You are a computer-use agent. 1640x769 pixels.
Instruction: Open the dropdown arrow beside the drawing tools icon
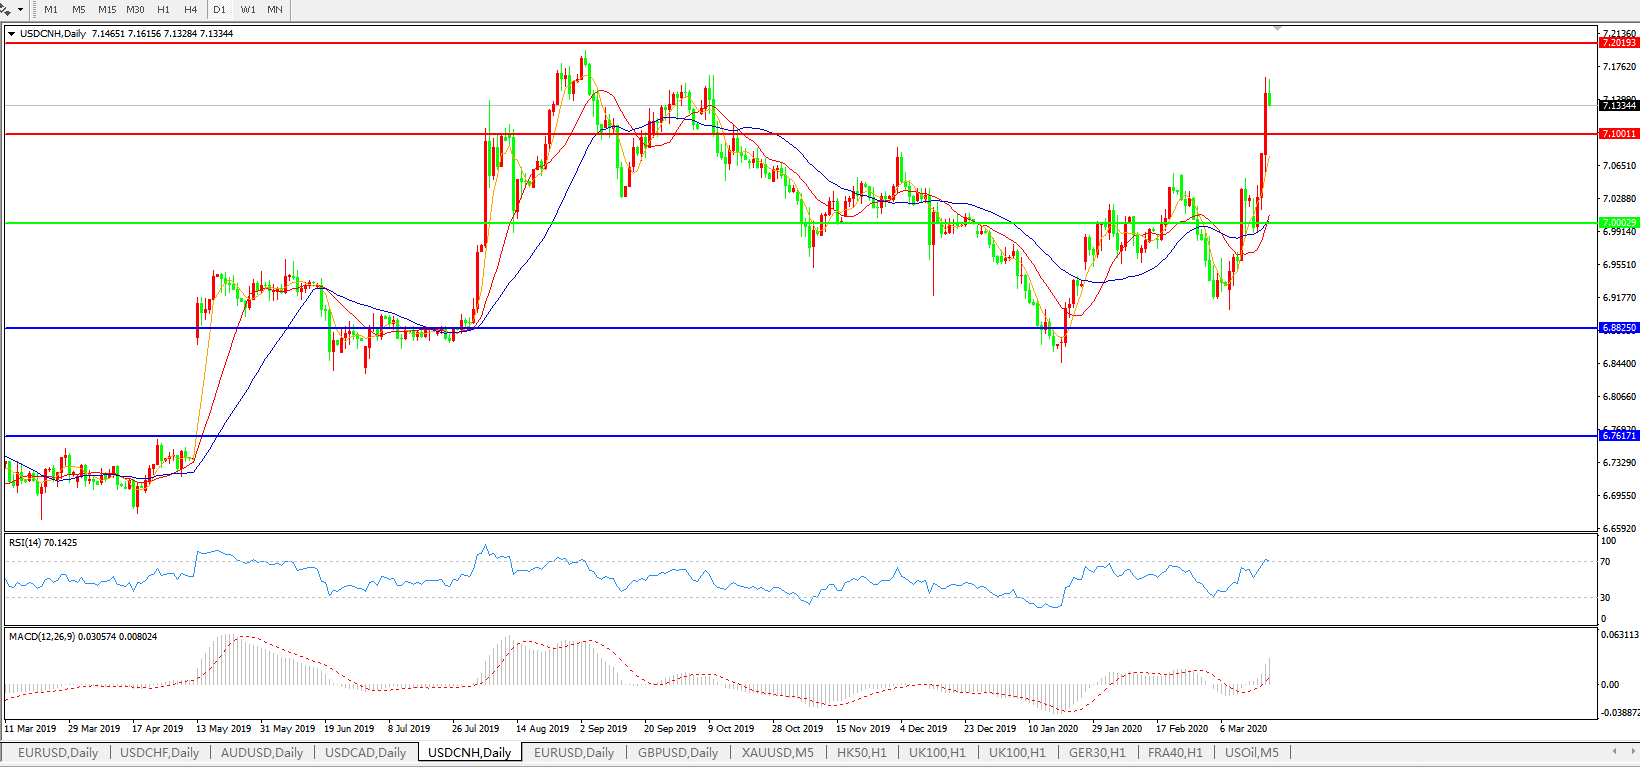(x=20, y=9)
